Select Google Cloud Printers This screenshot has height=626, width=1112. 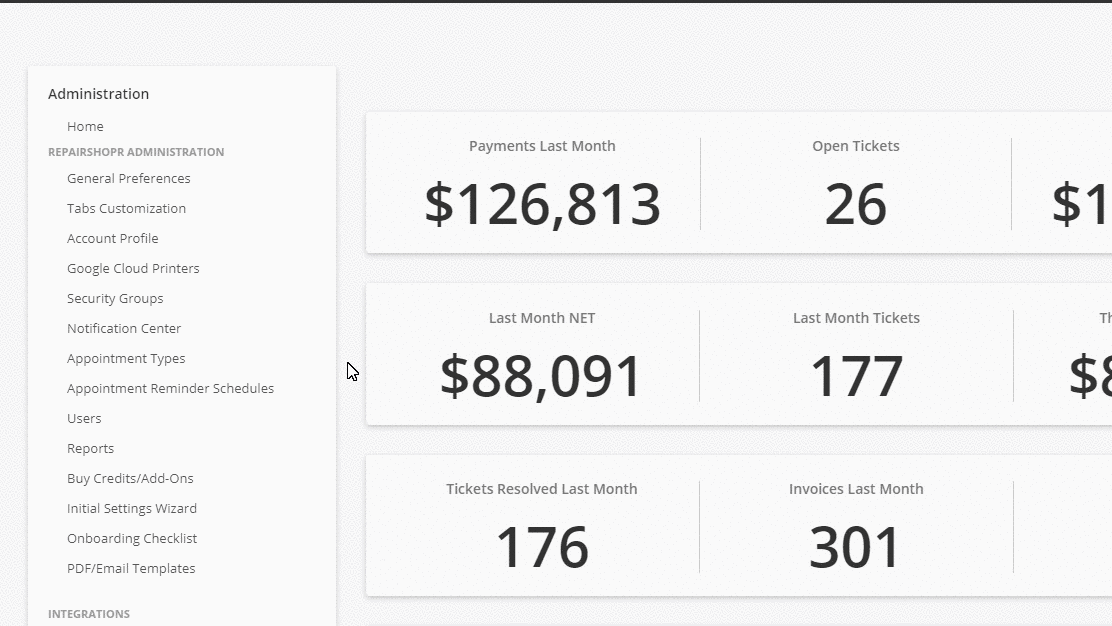(x=133, y=268)
